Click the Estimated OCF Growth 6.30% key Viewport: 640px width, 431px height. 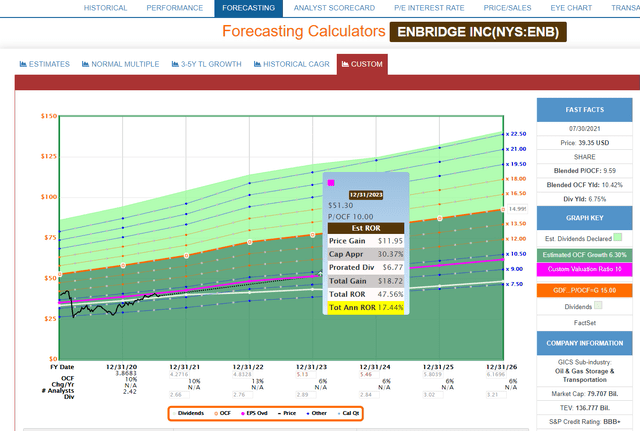[x=584, y=255]
